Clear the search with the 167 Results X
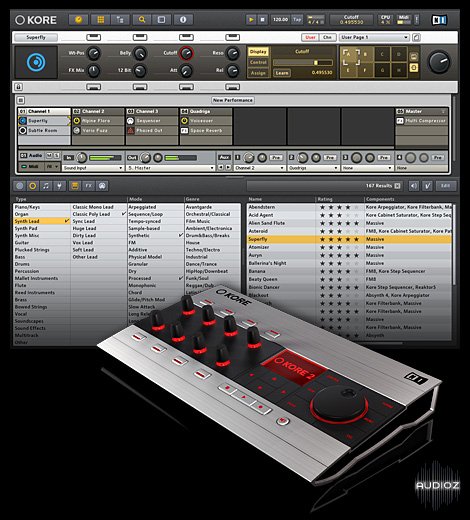Viewport: 470px width, 520px height. tap(397, 186)
